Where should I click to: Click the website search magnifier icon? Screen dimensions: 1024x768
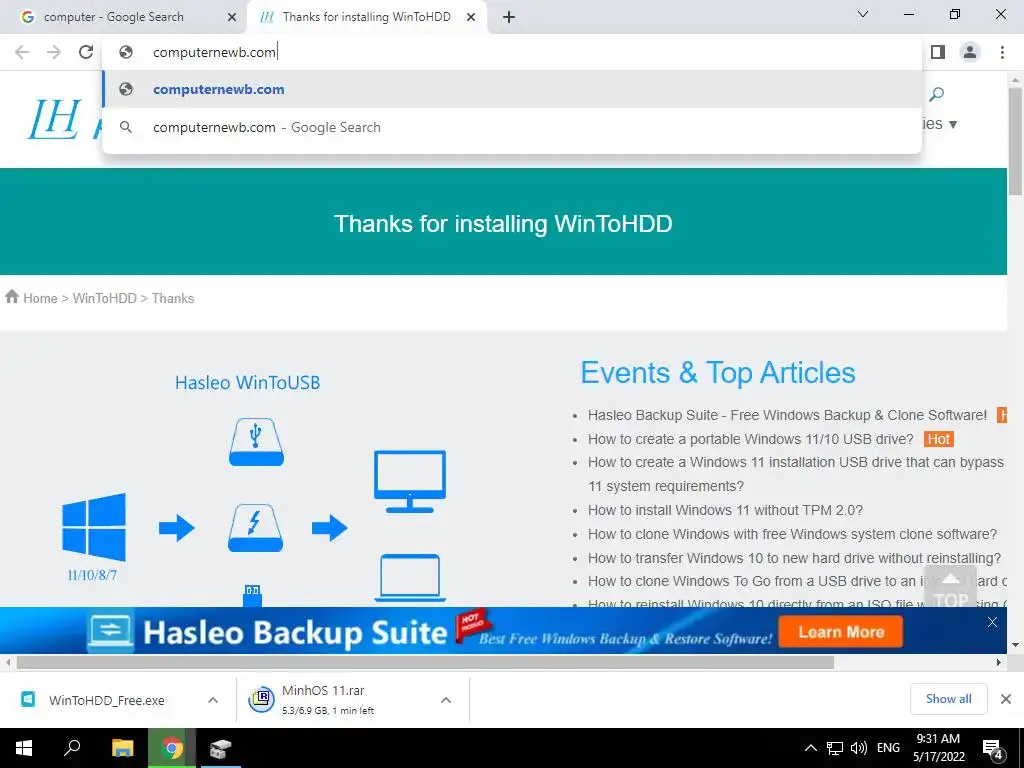[x=936, y=94]
